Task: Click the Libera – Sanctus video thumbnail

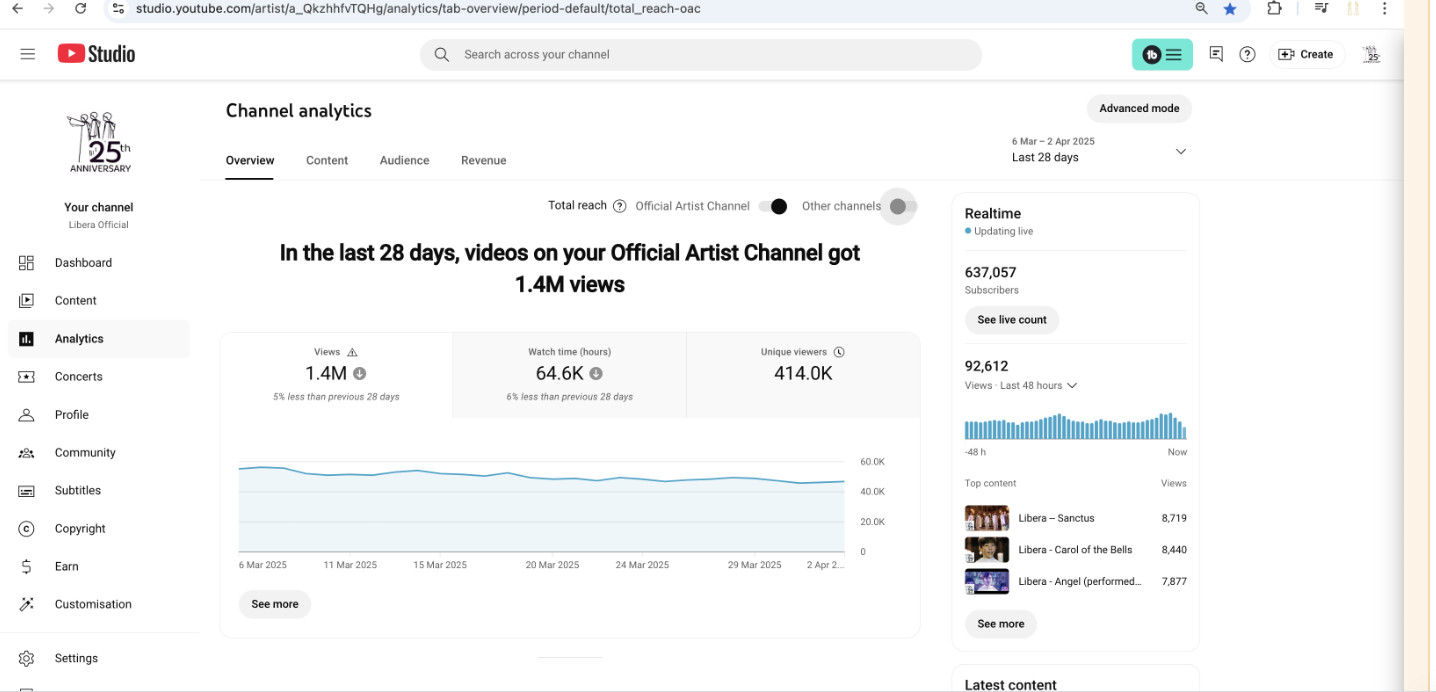Action: 986,518
